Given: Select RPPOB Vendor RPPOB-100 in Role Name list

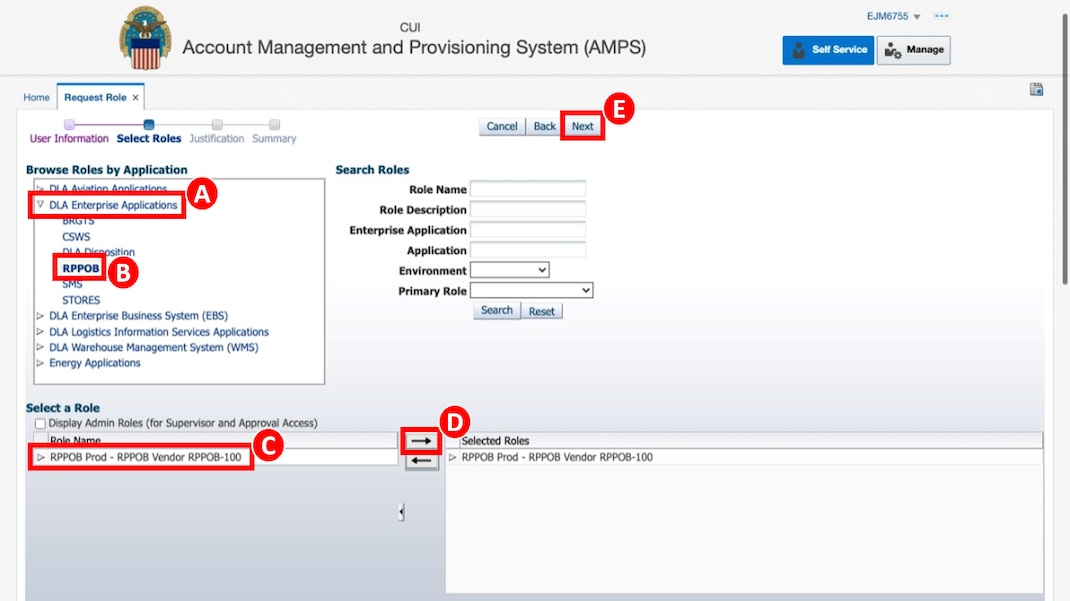Looking at the screenshot, I should point(145,457).
